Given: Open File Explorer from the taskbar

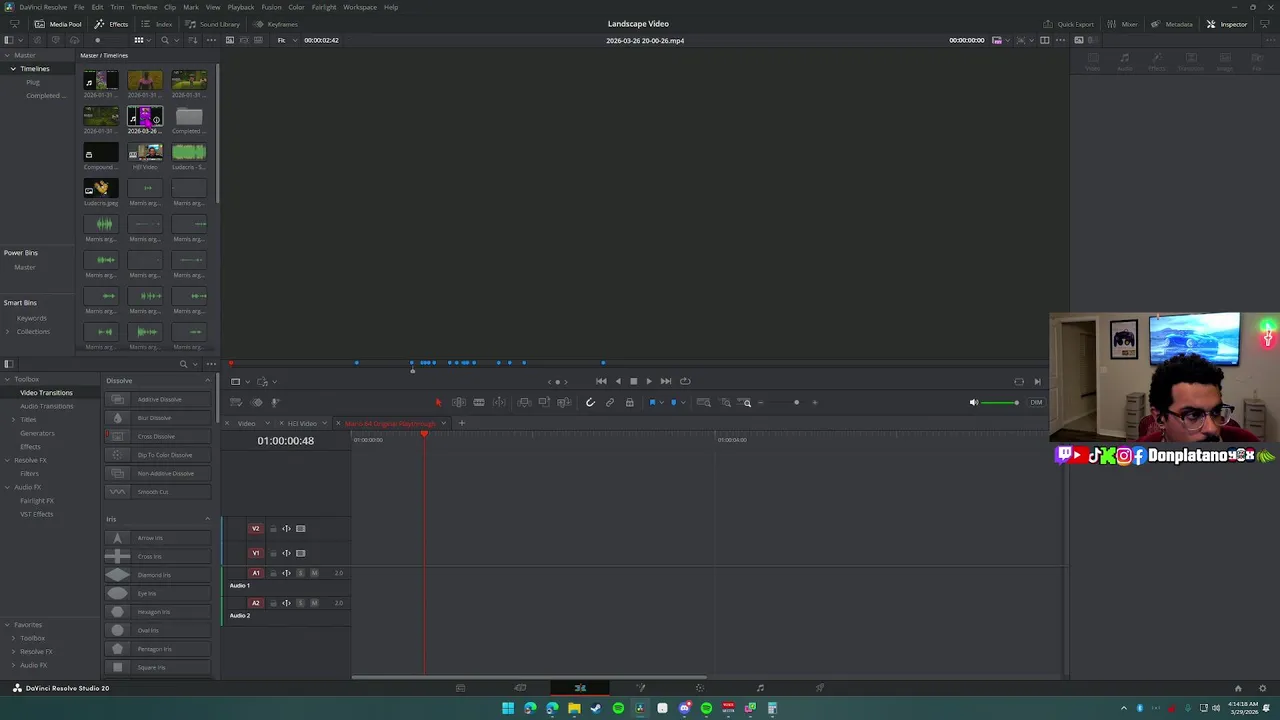Looking at the screenshot, I should pos(574,708).
